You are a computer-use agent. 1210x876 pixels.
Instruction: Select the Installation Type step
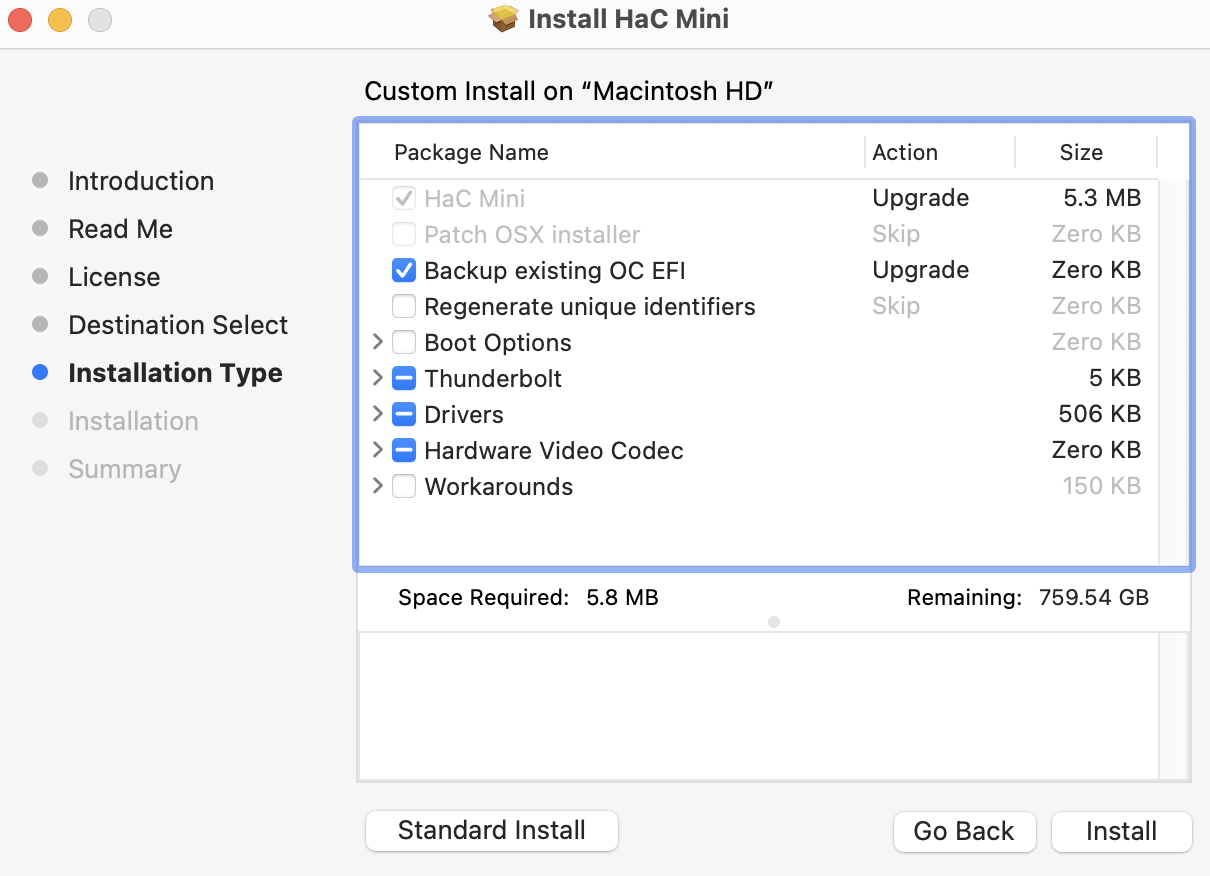tap(175, 373)
